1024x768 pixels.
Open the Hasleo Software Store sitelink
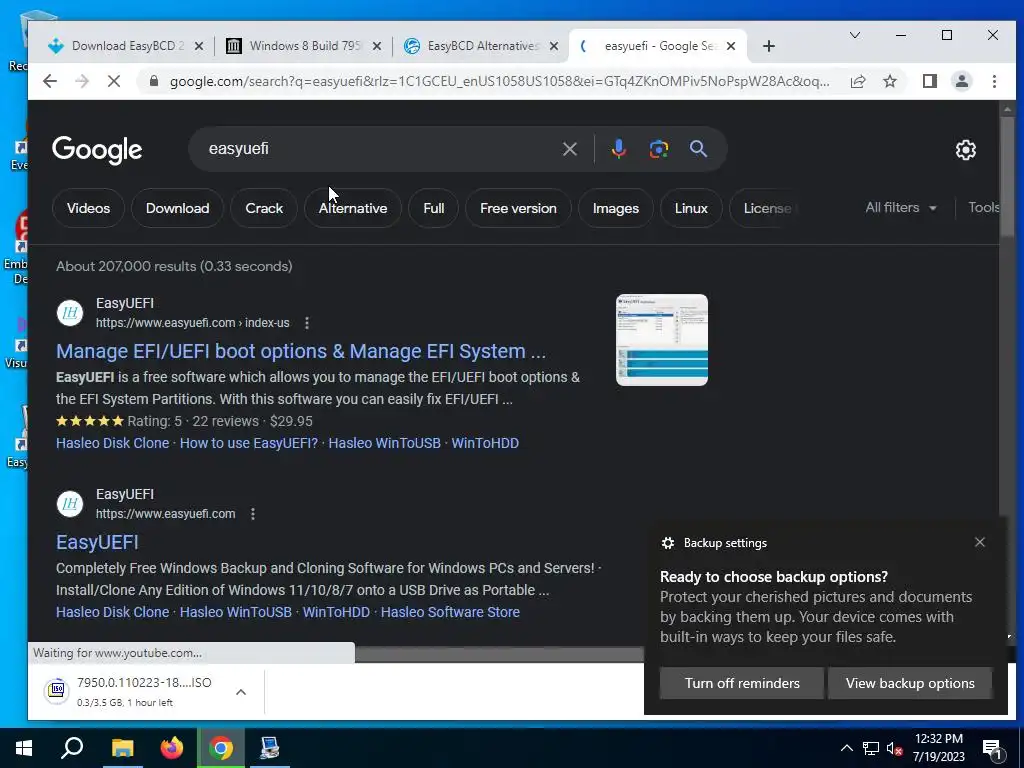(x=450, y=612)
